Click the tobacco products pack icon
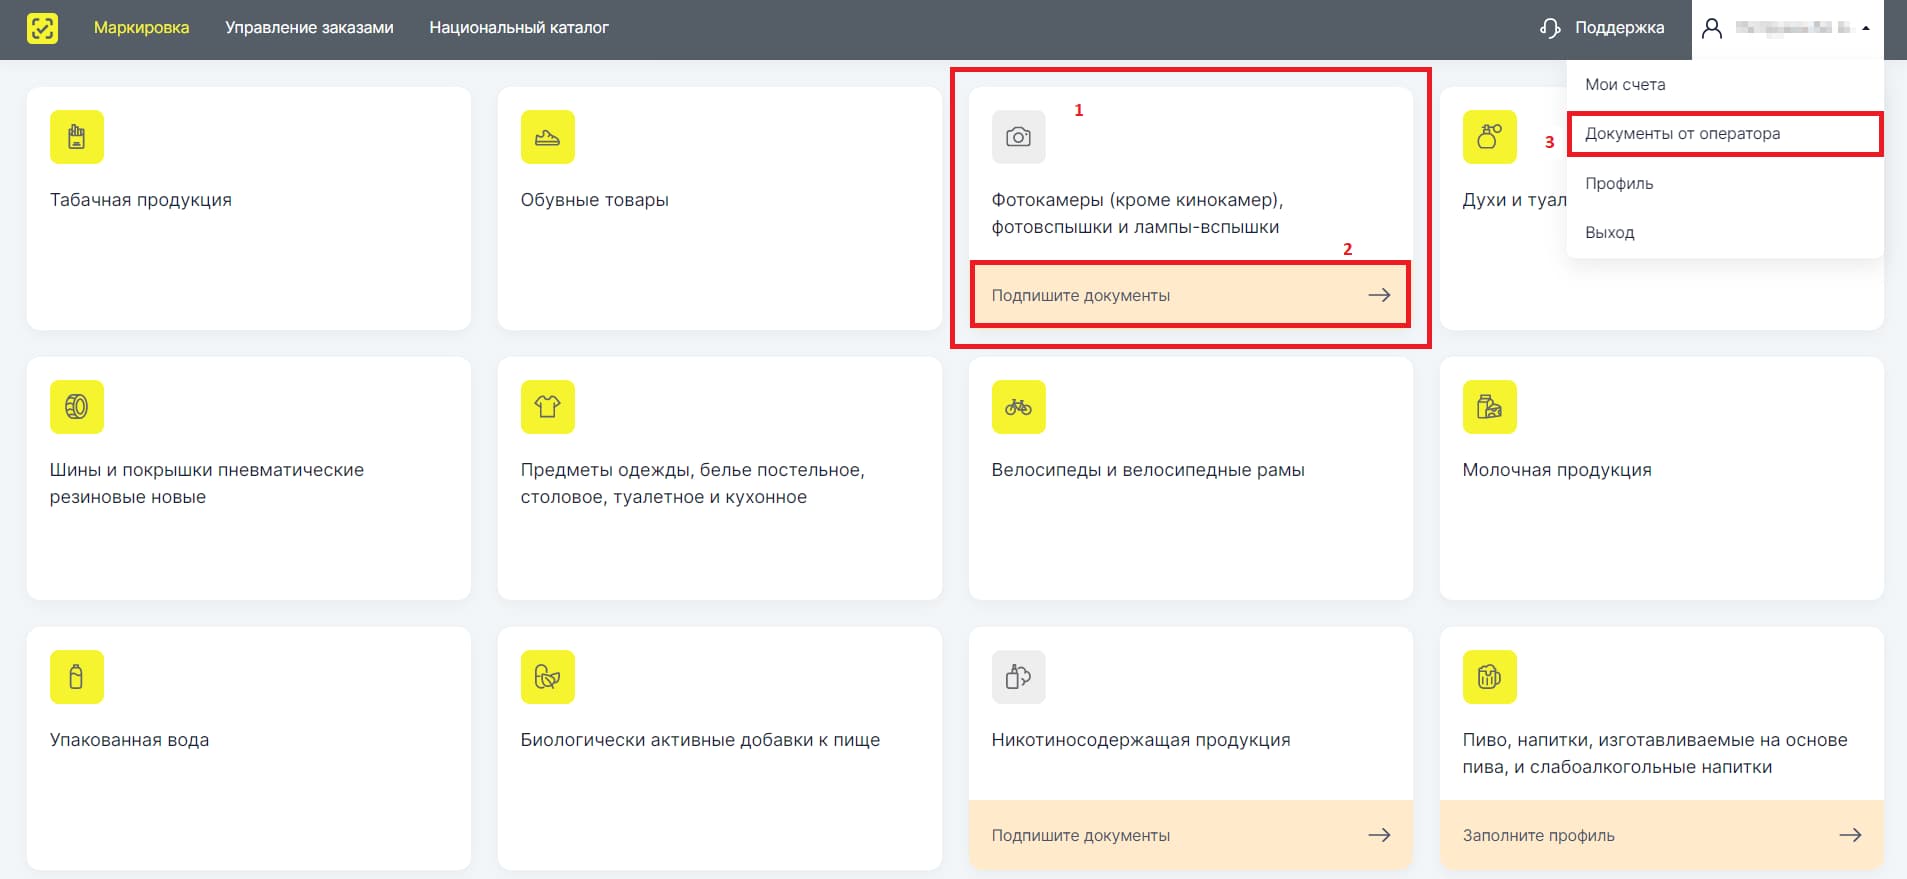Viewport: 1907px width, 879px height. coord(77,137)
